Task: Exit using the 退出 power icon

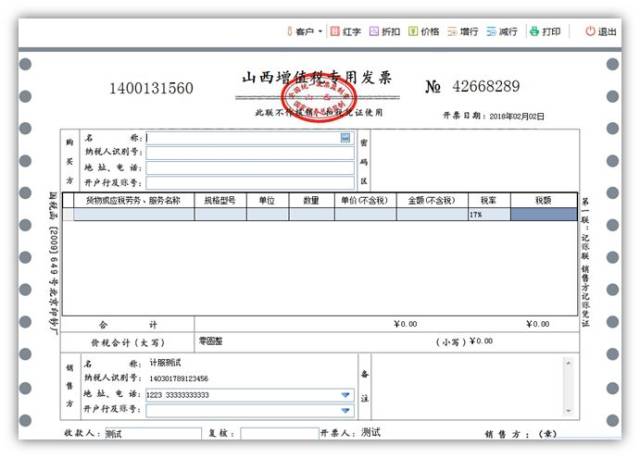Action: click(600, 32)
